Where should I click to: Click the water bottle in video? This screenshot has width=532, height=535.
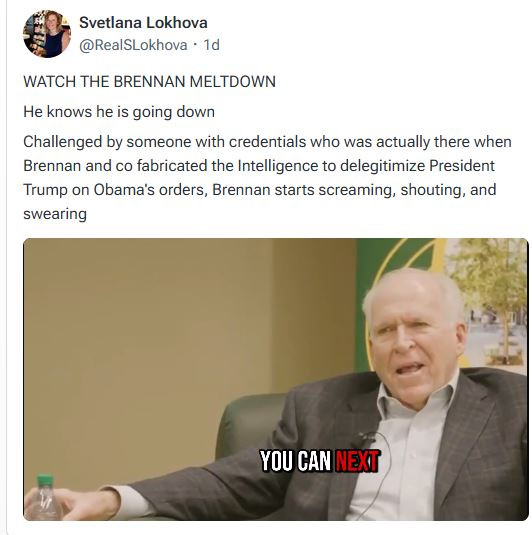pyautogui.click(x=45, y=497)
